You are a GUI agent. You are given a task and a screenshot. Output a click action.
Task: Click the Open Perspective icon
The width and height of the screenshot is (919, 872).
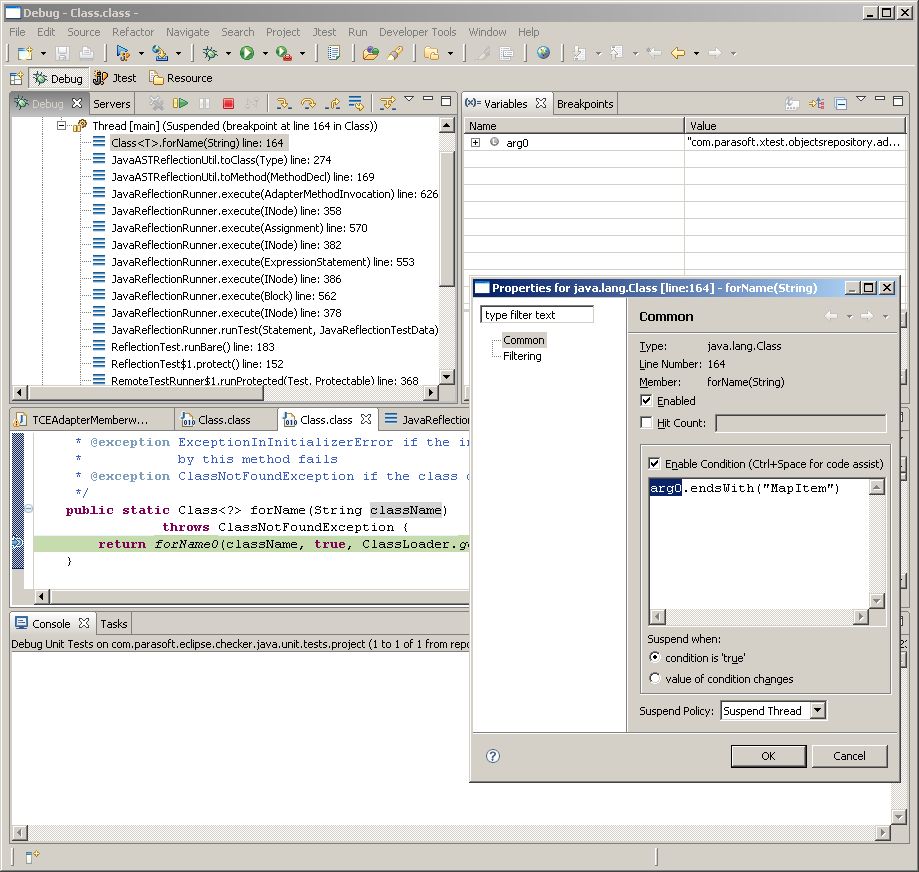(x=17, y=78)
